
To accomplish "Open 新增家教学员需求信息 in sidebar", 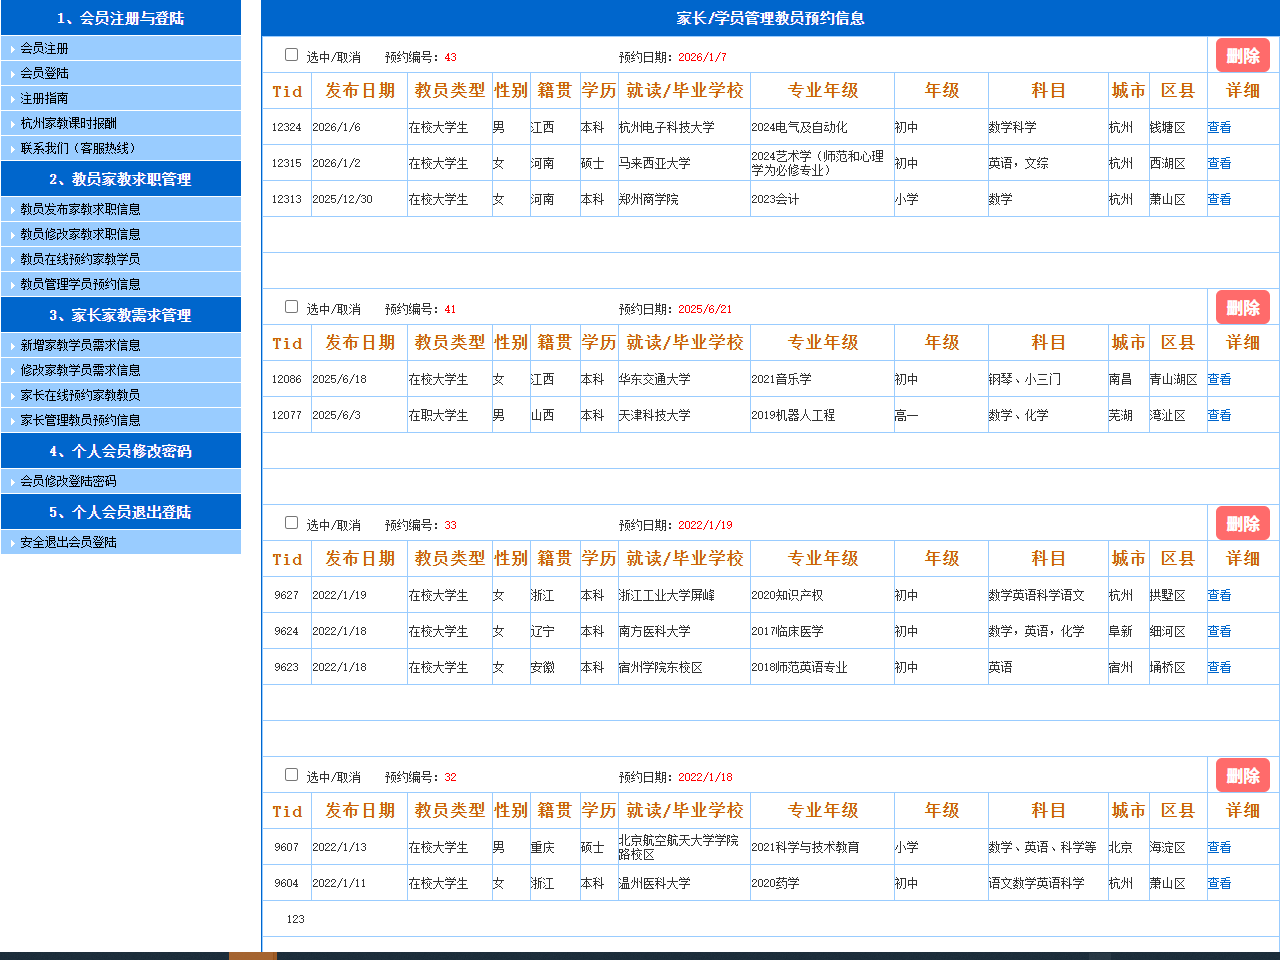I will coord(80,345).
